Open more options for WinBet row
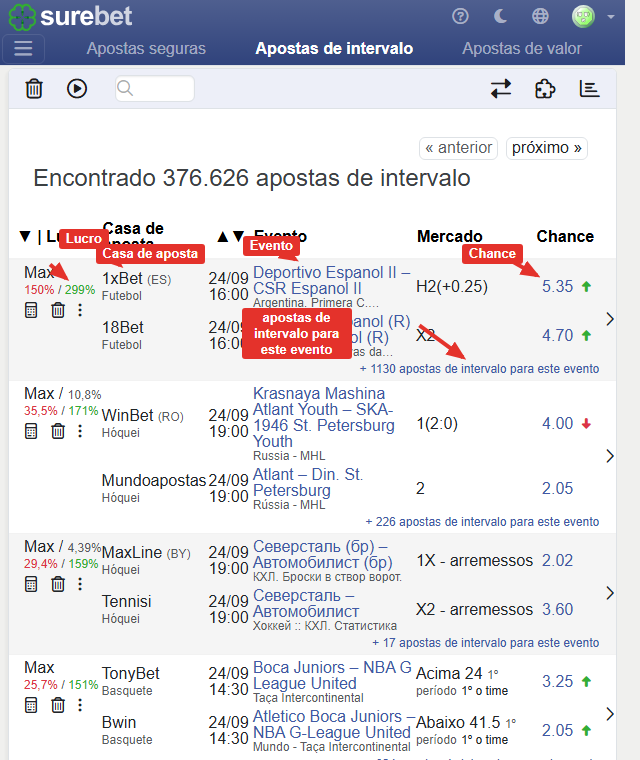The height and width of the screenshot is (760, 640). tap(80, 431)
